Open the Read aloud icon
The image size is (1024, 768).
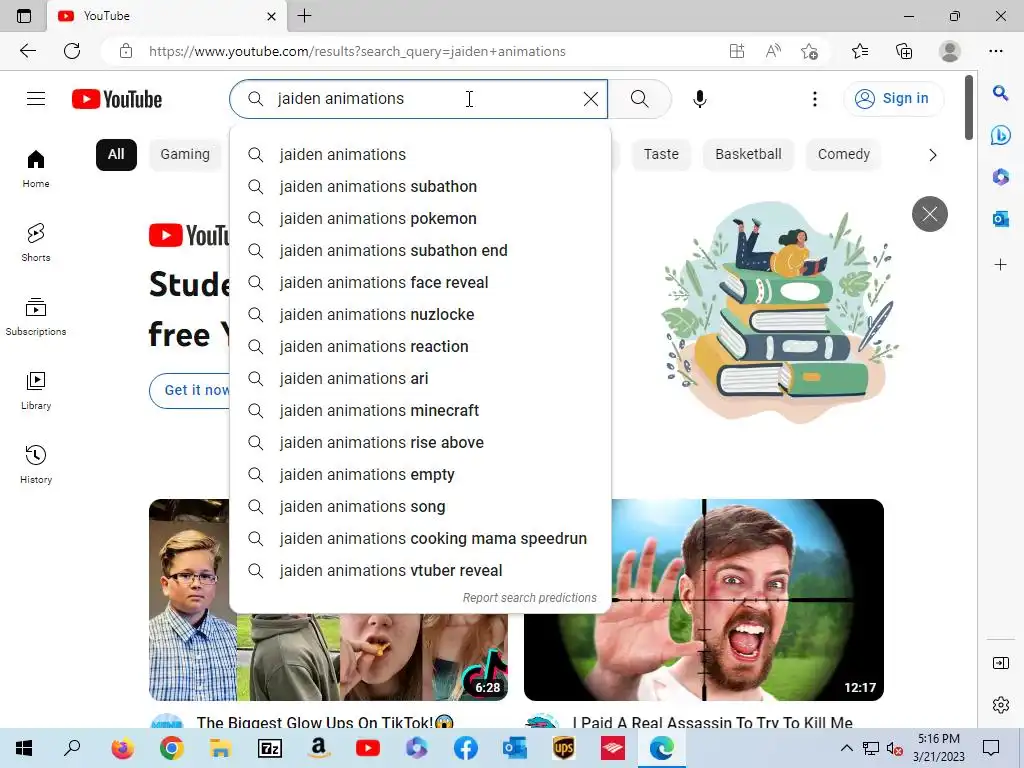pyautogui.click(x=773, y=51)
